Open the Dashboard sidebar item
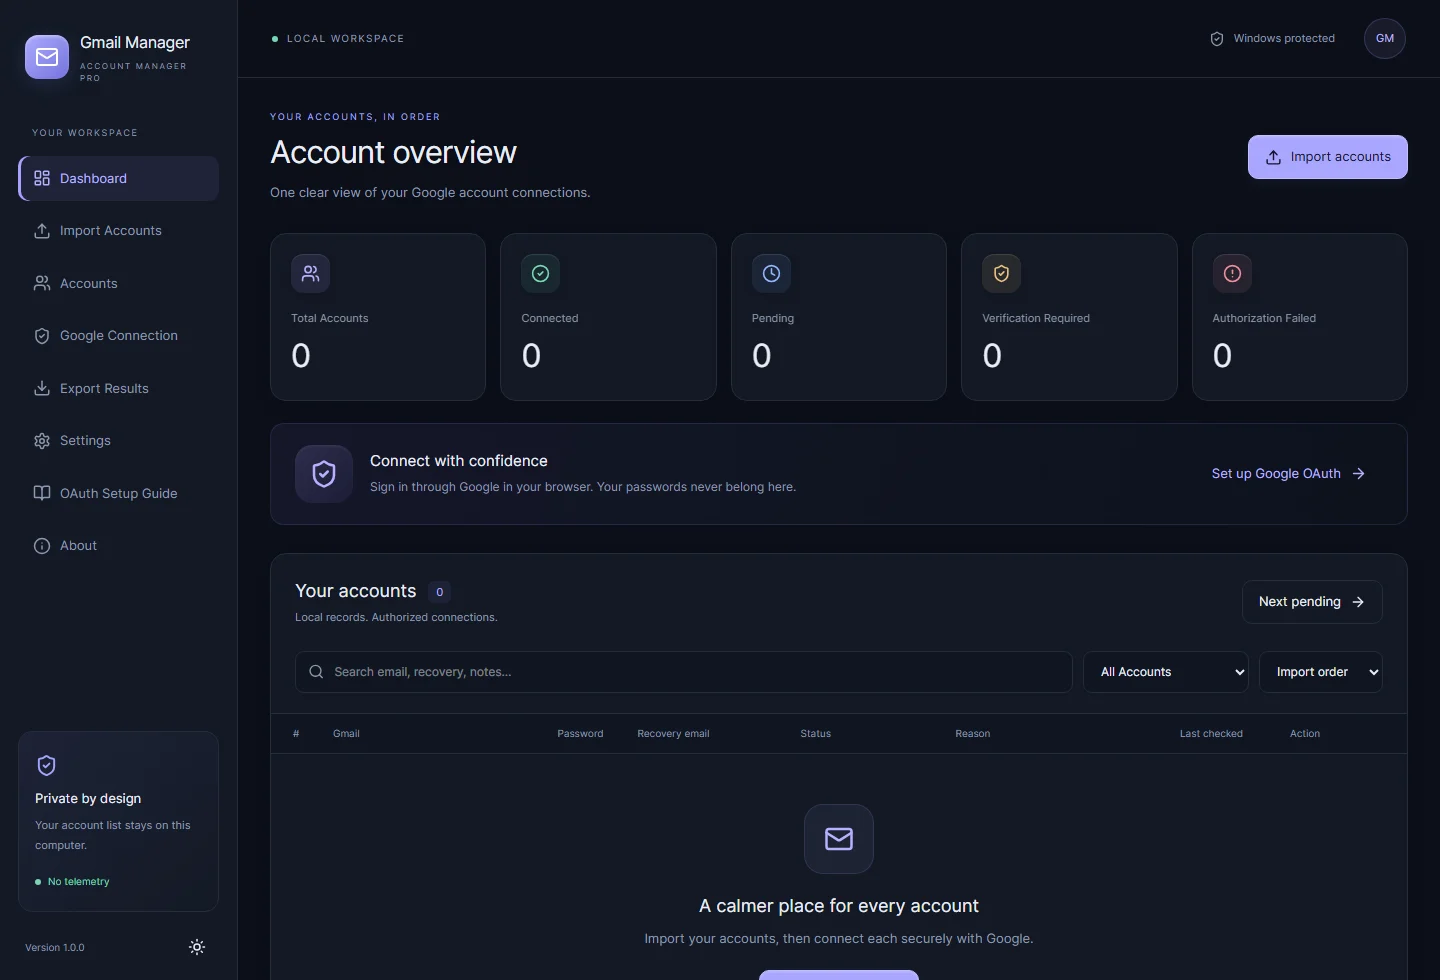The image size is (1440, 980). (118, 178)
